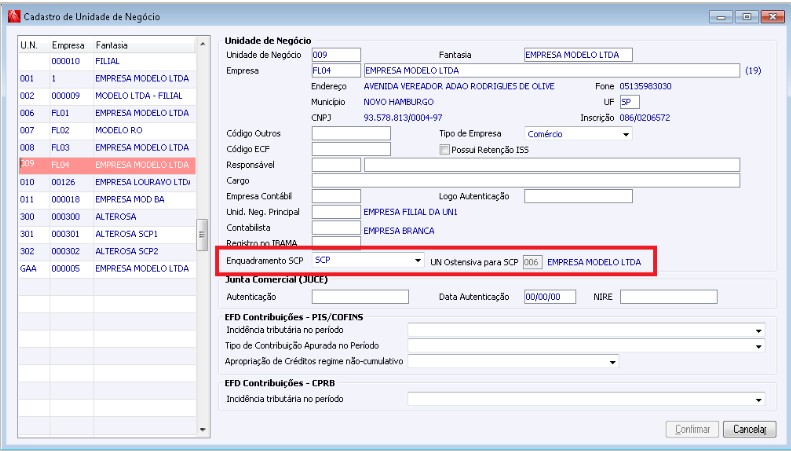791x451 pixels.
Task: Click the Empresa code field FL04
Action: click(336, 71)
